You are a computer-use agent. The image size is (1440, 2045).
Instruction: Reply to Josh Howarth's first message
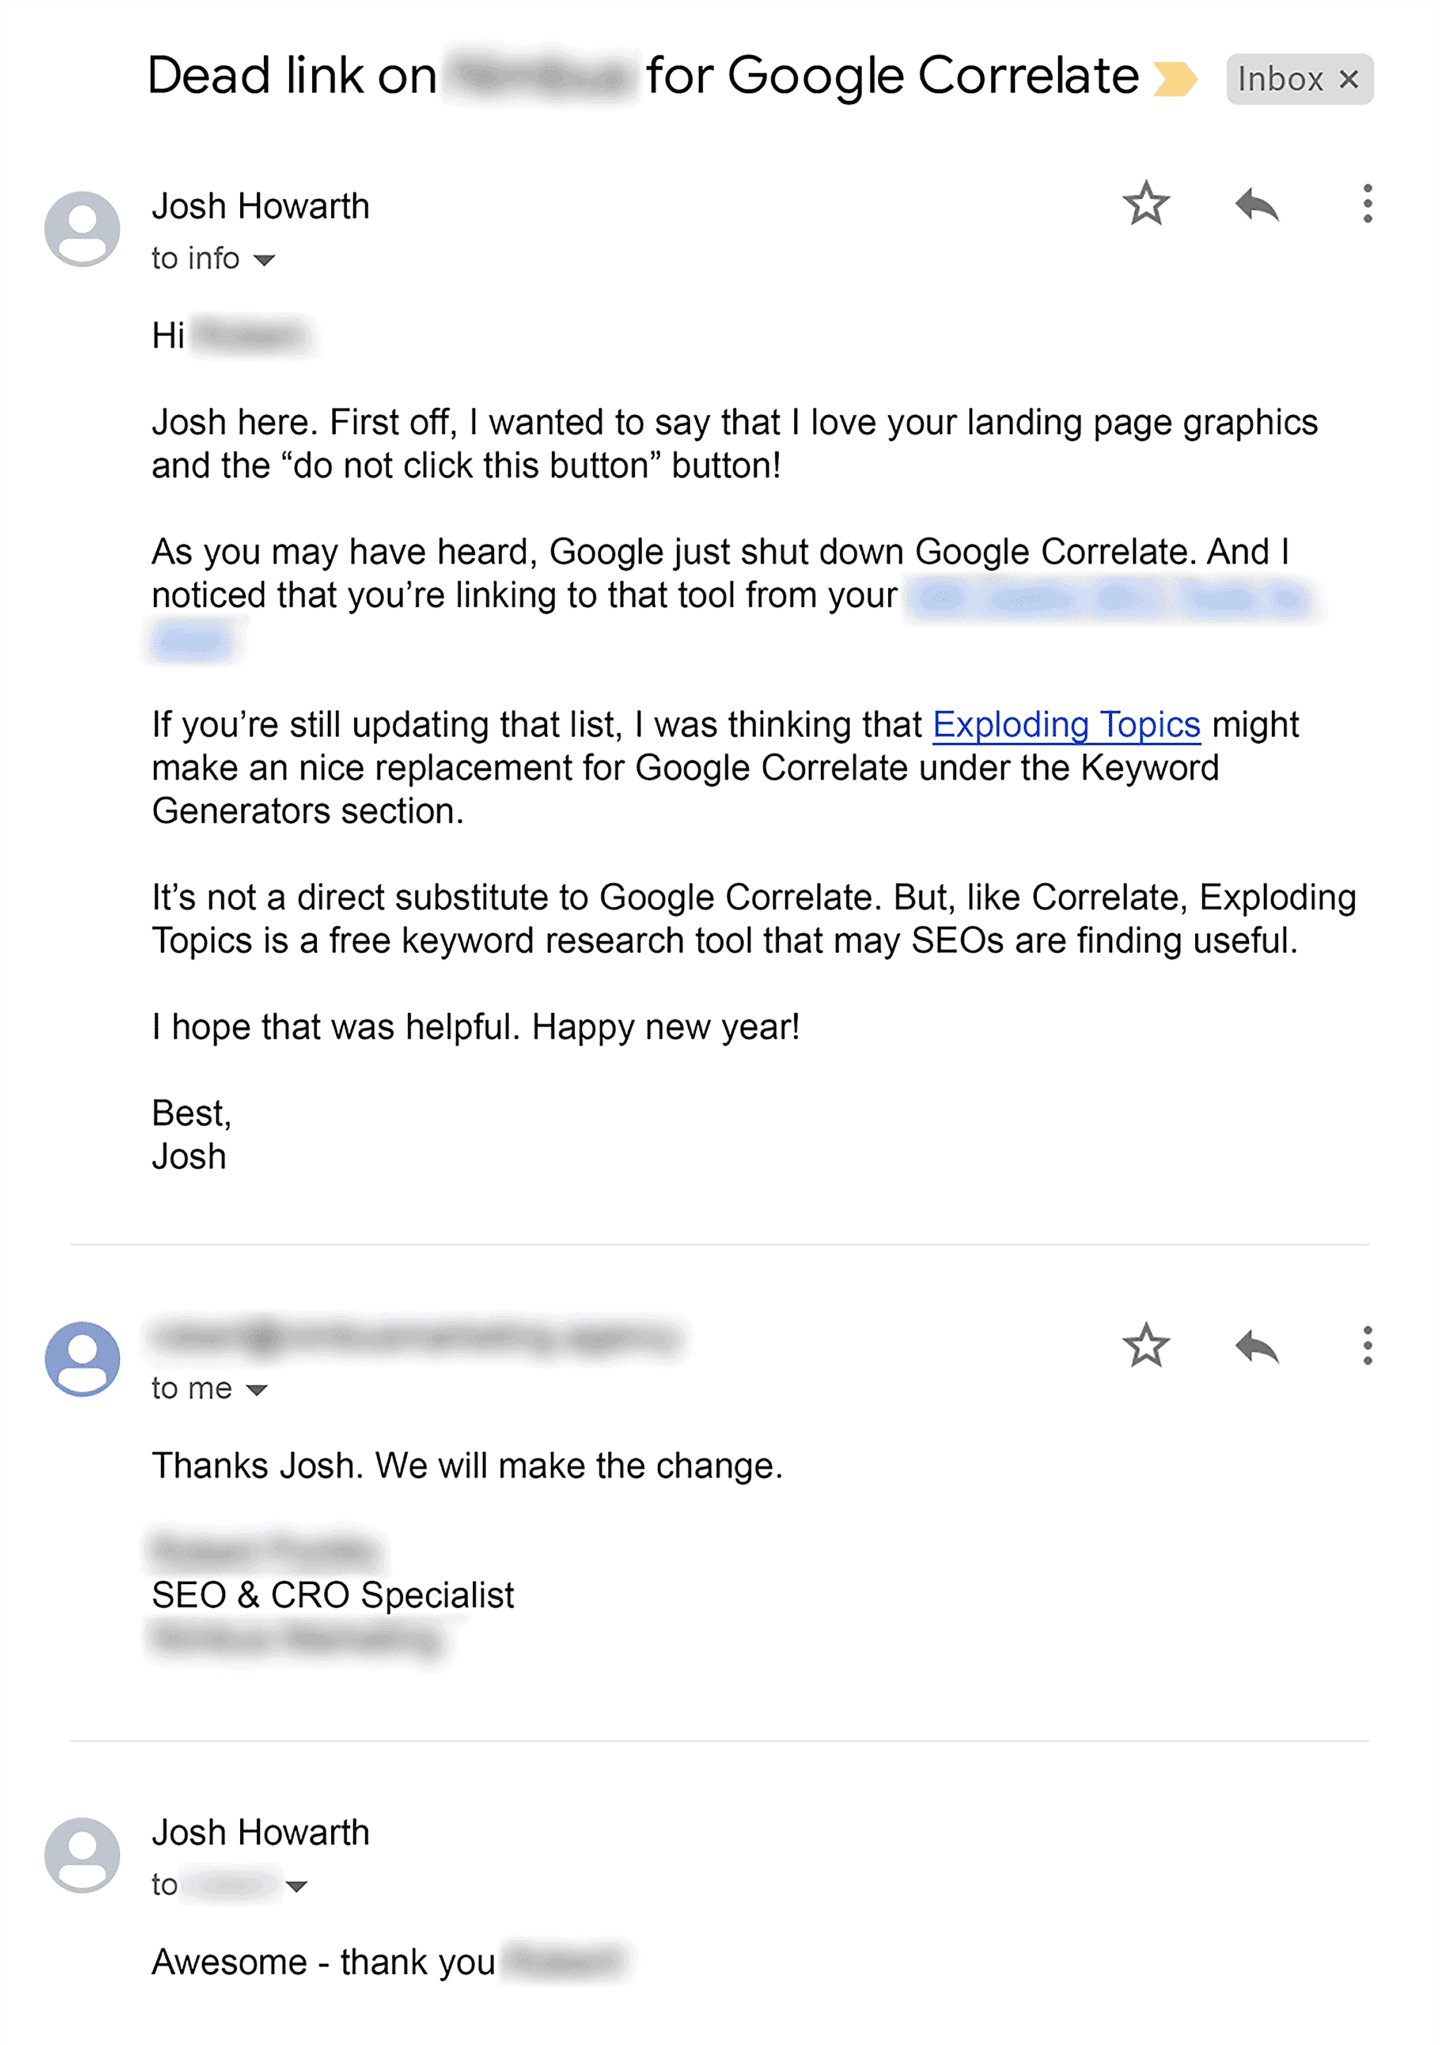point(1256,205)
